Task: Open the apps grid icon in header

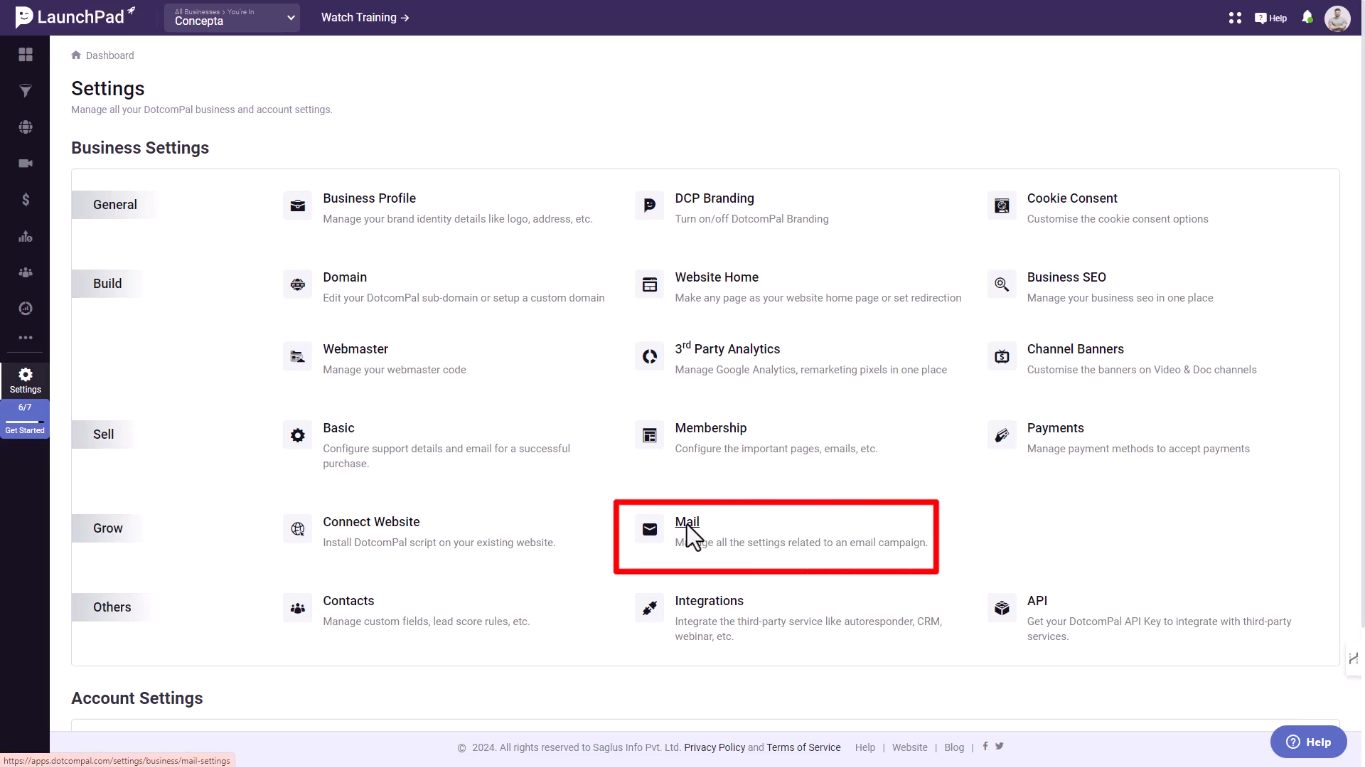Action: pos(1235,18)
